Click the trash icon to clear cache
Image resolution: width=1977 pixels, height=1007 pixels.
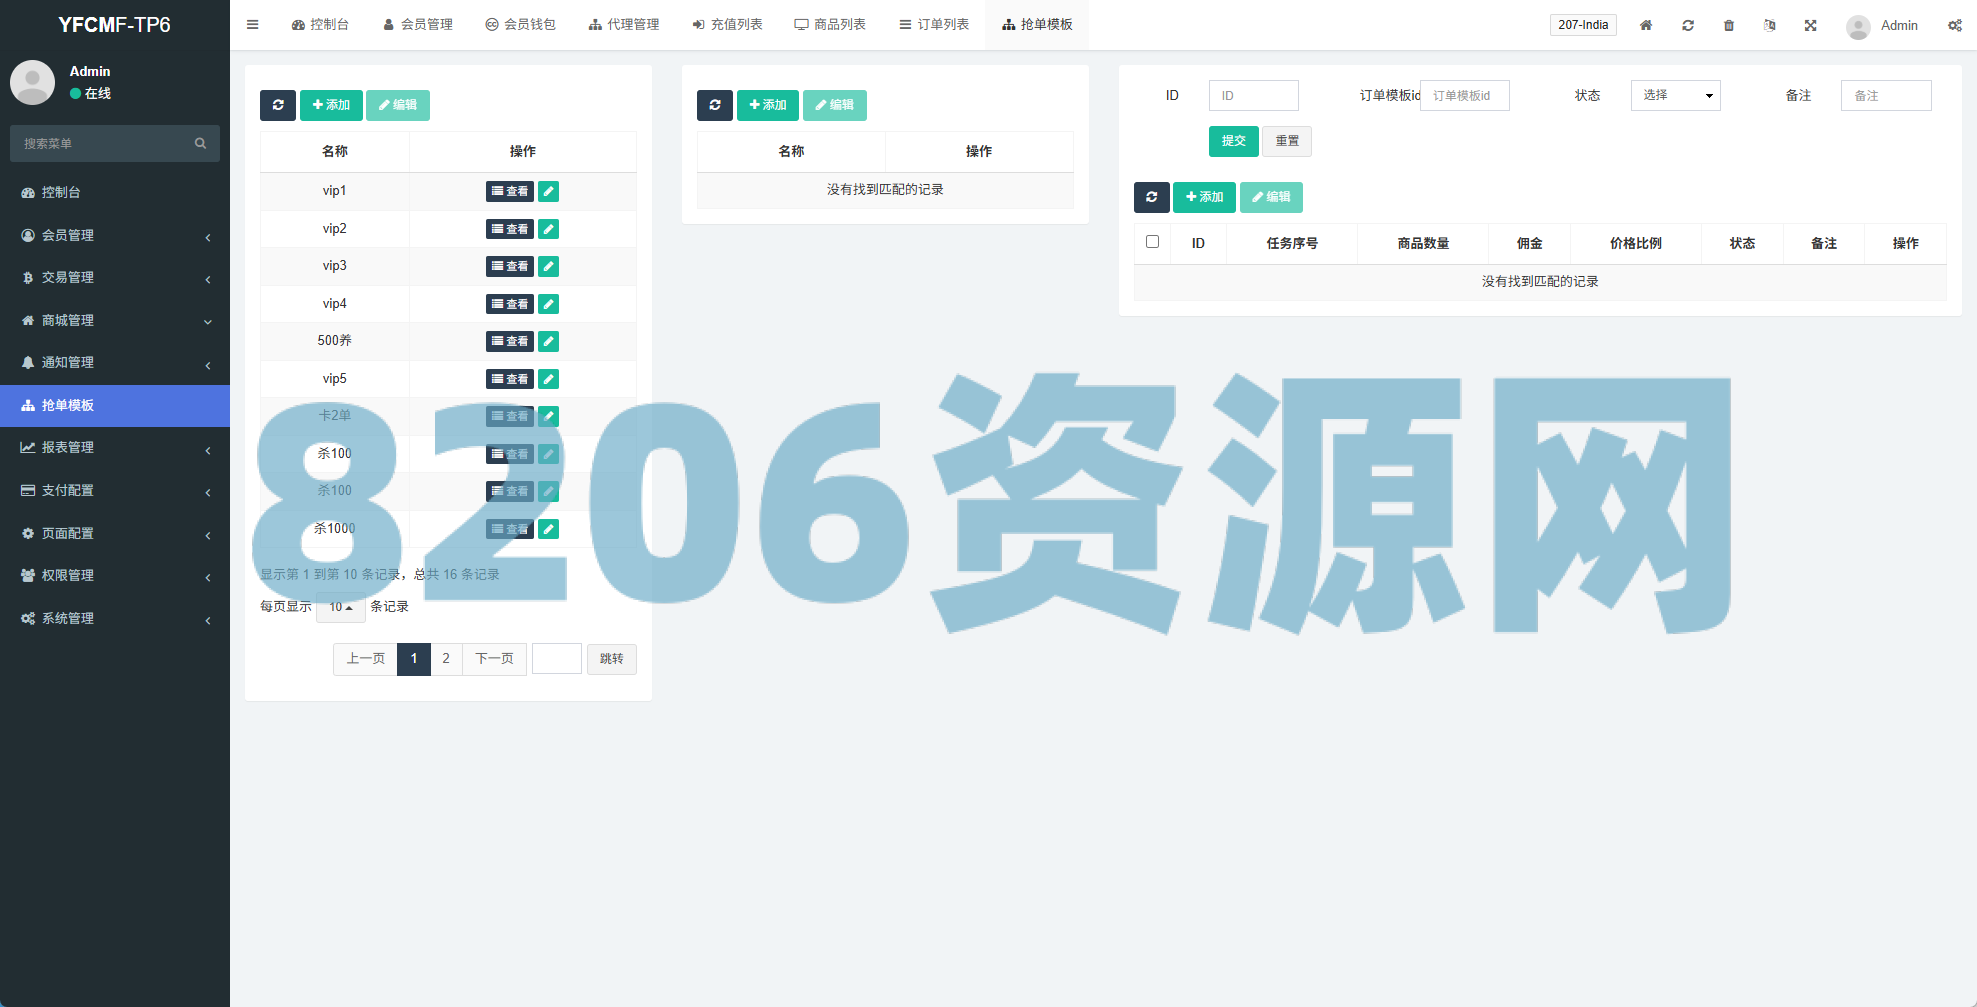pos(1729,25)
